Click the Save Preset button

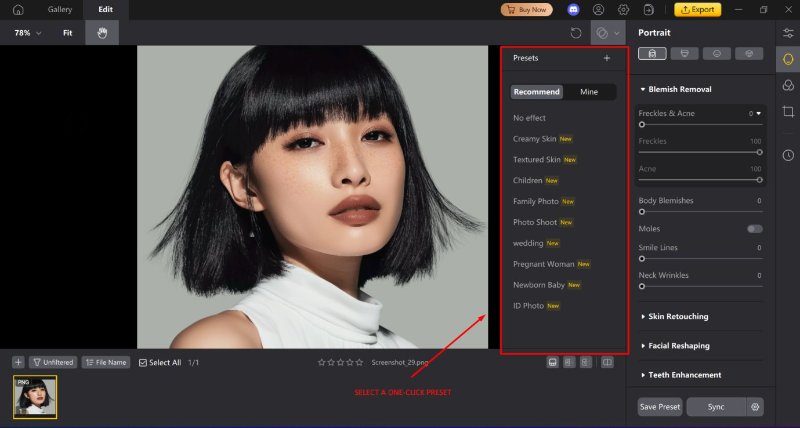coord(660,407)
